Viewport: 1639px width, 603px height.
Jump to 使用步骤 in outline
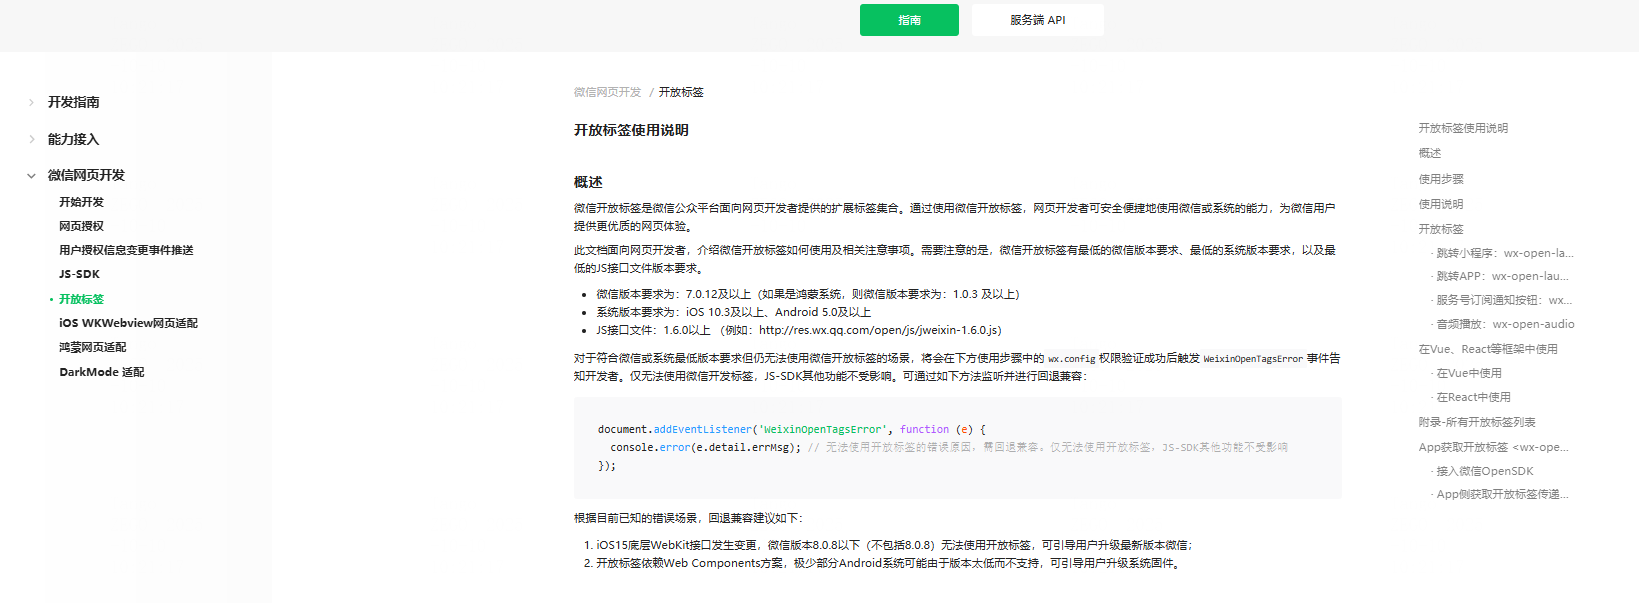[1441, 179]
